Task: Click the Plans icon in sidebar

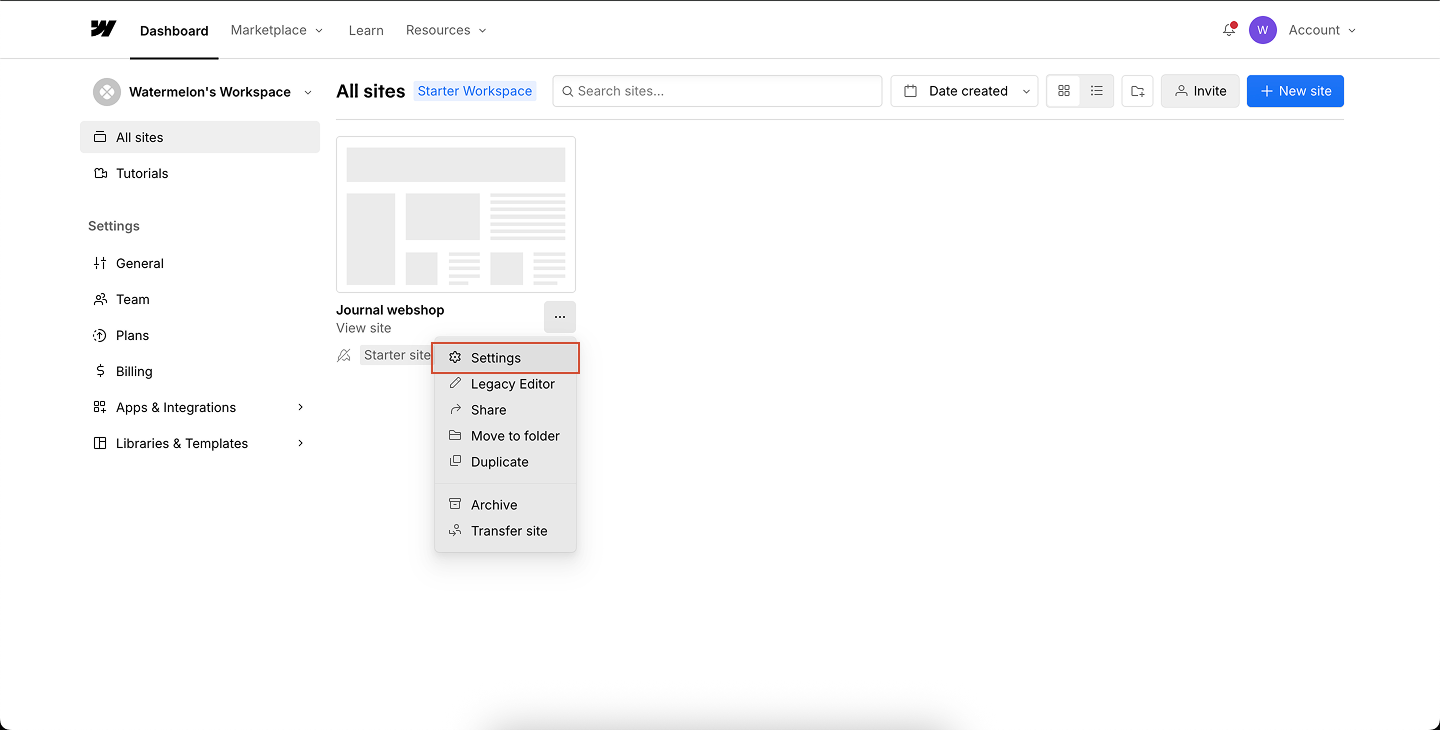Action: tap(100, 335)
